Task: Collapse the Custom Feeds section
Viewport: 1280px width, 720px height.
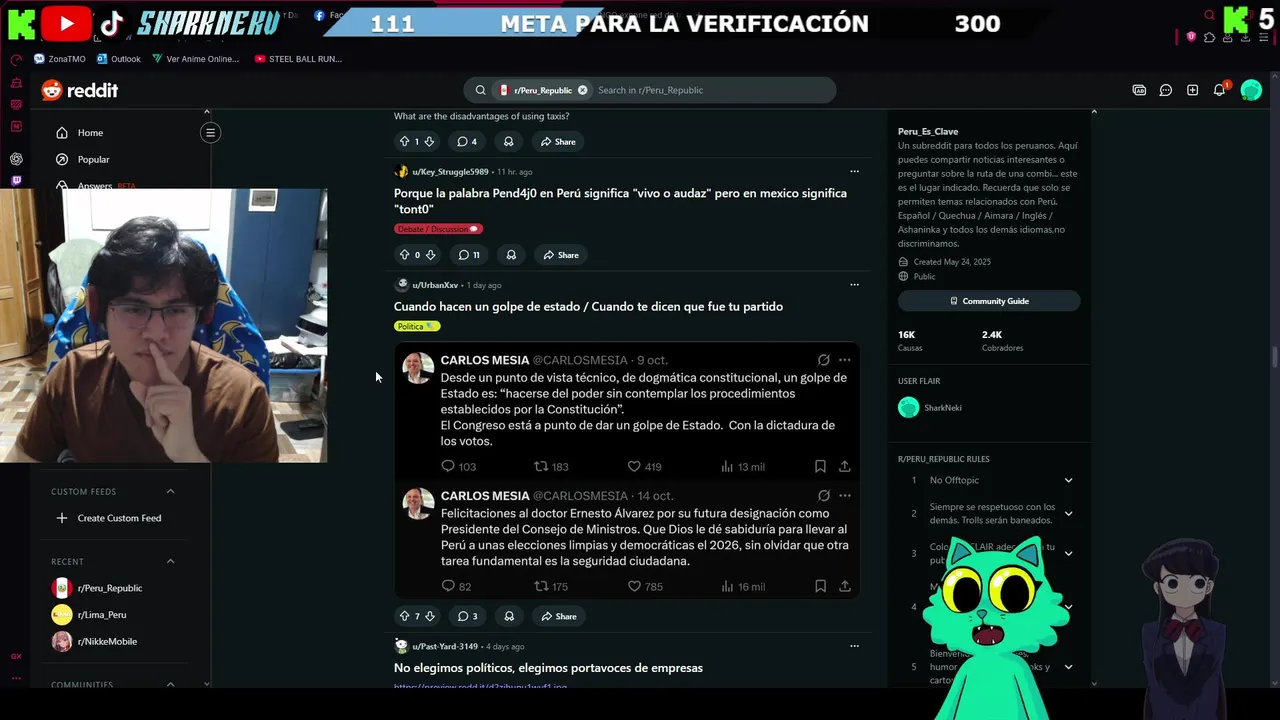Action: pyautogui.click(x=170, y=491)
